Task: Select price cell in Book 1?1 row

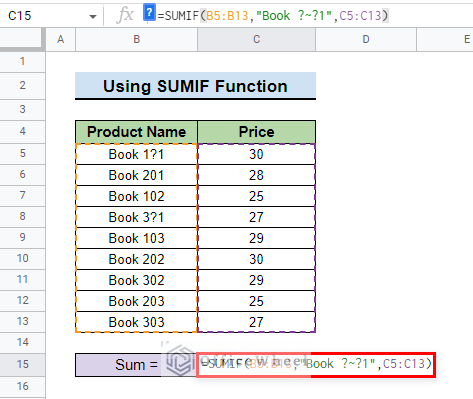Action: (256, 154)
